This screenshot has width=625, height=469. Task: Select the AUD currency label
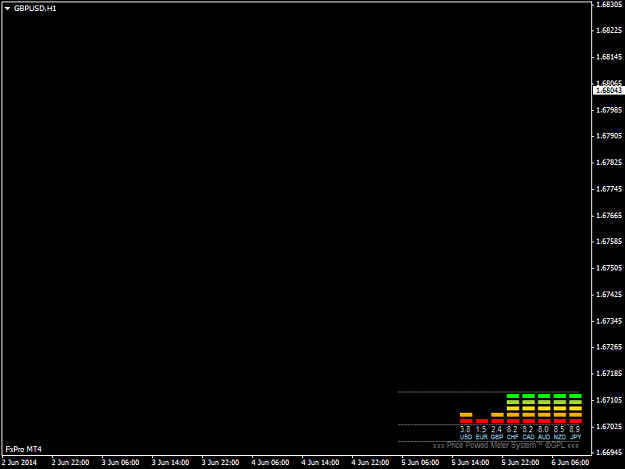pyautogui.click(x=544, y=437)
